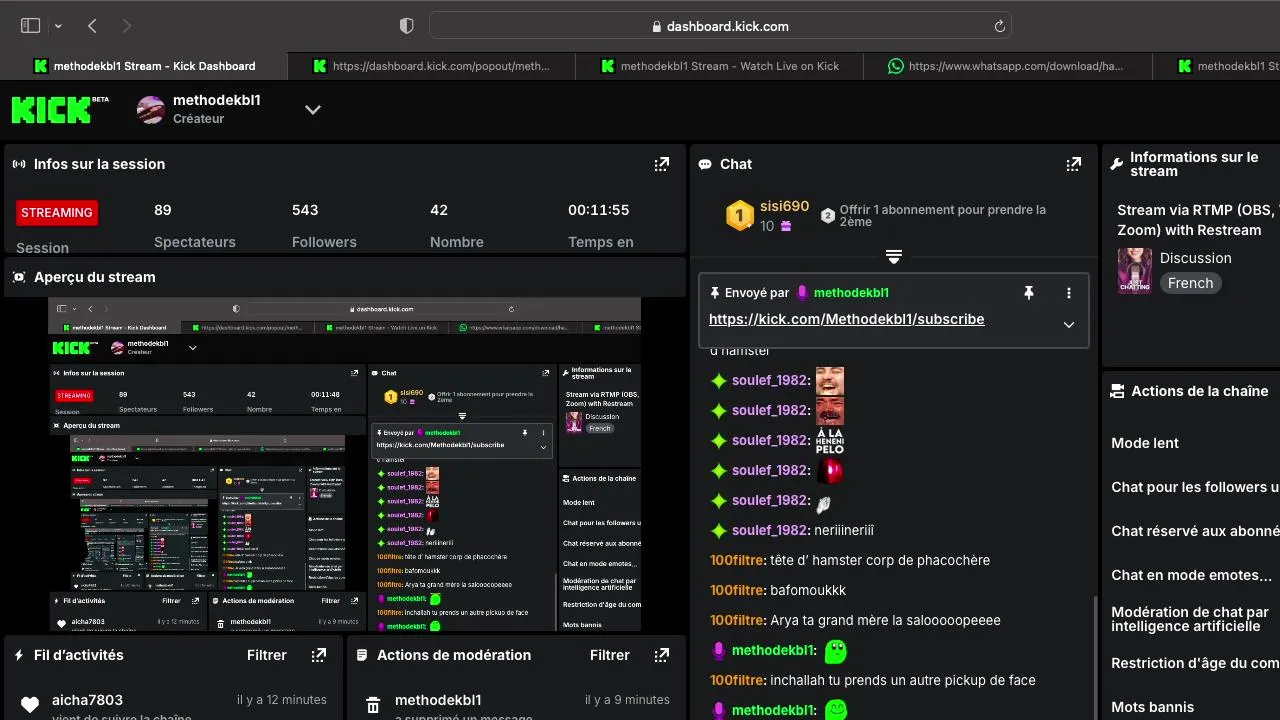
Task: Open the pinned message three-dot menu
Action: (1069, 293)
